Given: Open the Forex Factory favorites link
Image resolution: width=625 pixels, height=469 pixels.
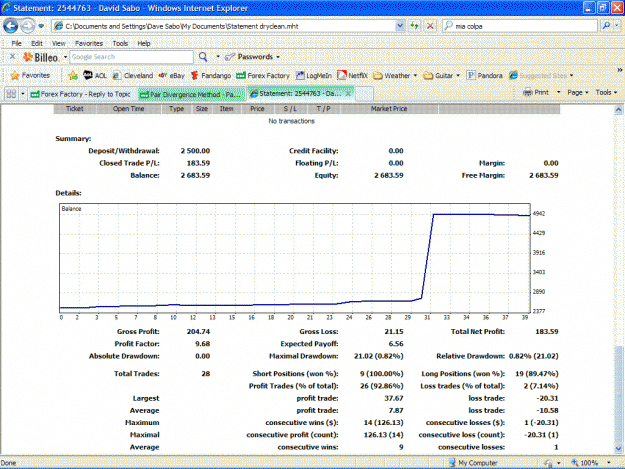Looking at the screenshot, I should [x=263, y=75].
